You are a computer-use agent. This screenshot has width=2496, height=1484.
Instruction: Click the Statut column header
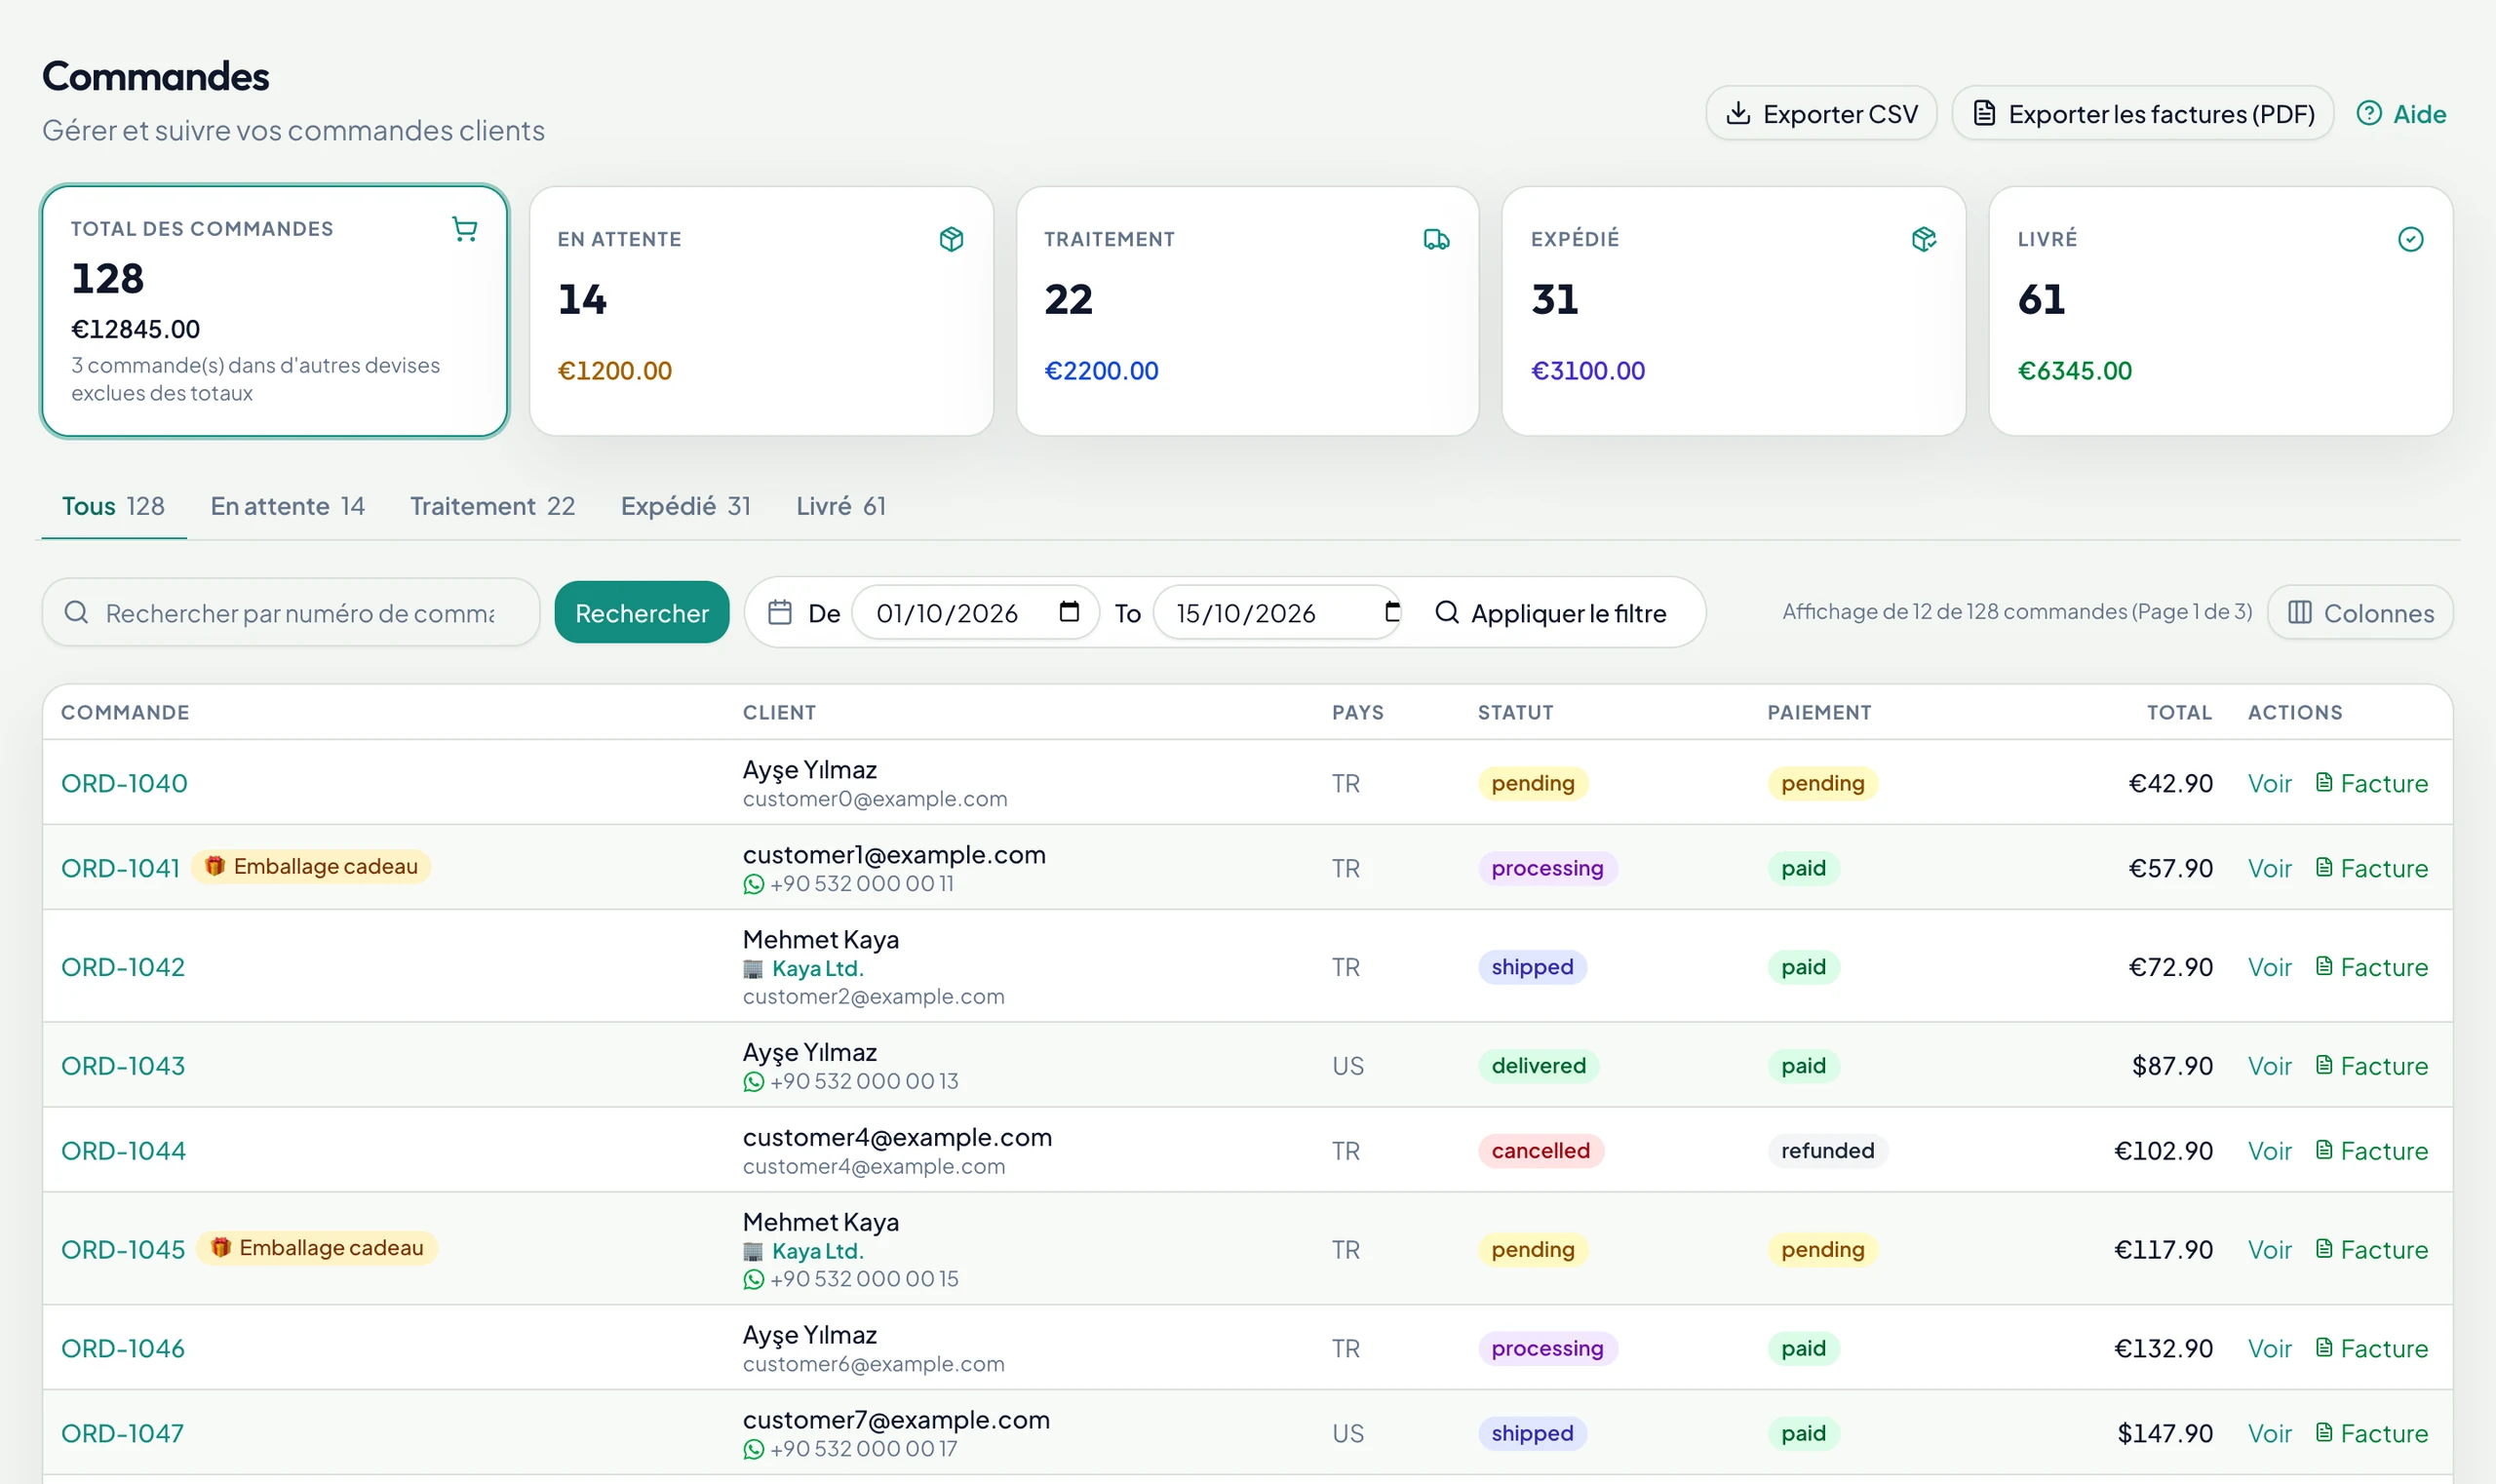tap(1515, 712)
